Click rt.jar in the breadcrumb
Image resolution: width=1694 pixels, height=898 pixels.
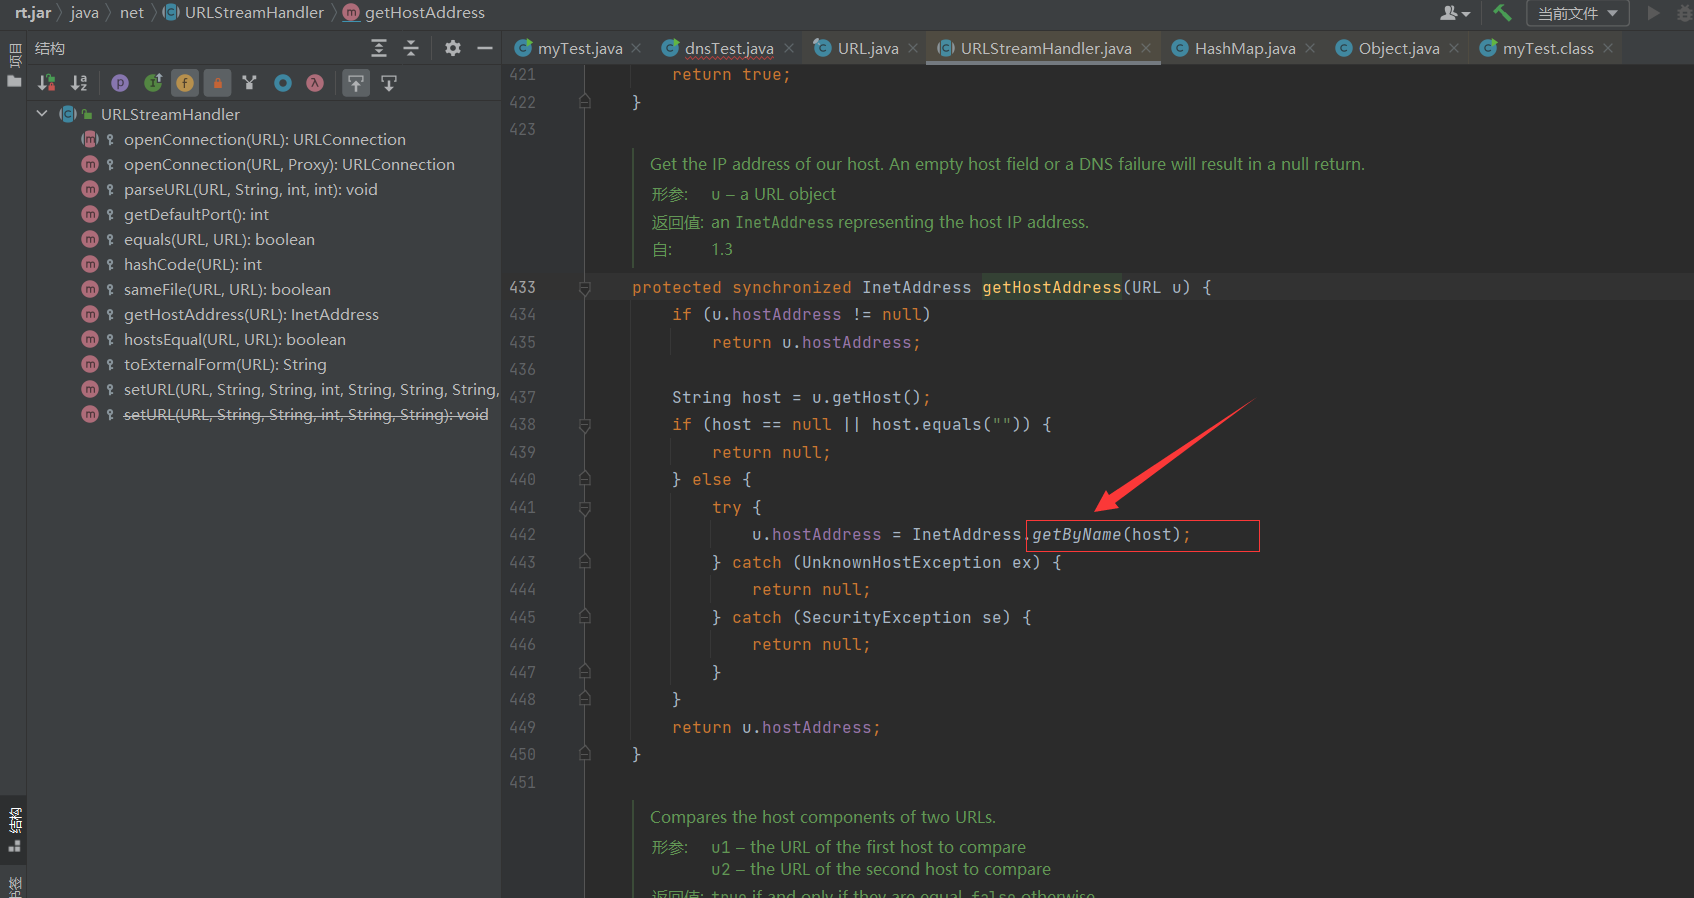click(x=33, y=13)
